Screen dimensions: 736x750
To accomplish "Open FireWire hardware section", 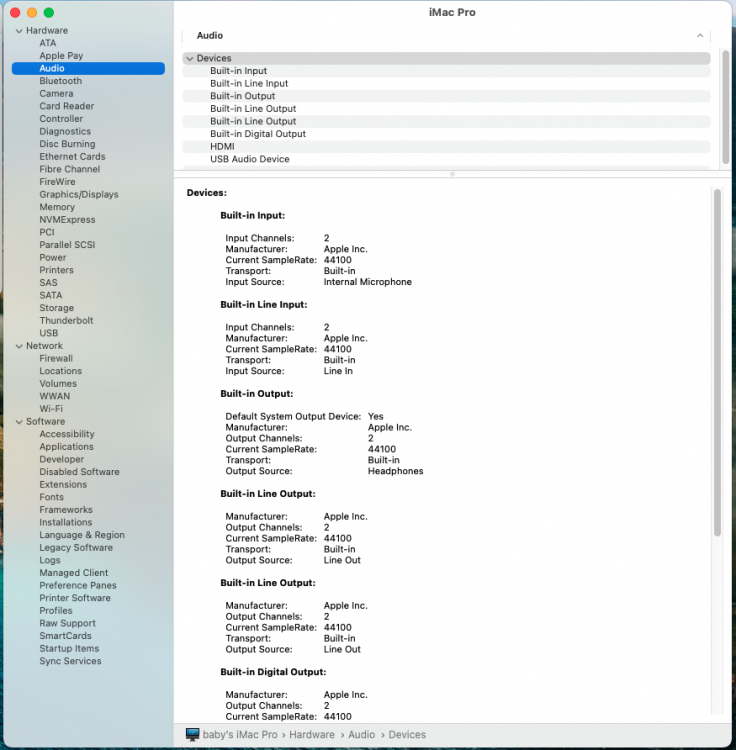I will click(57, 182).
